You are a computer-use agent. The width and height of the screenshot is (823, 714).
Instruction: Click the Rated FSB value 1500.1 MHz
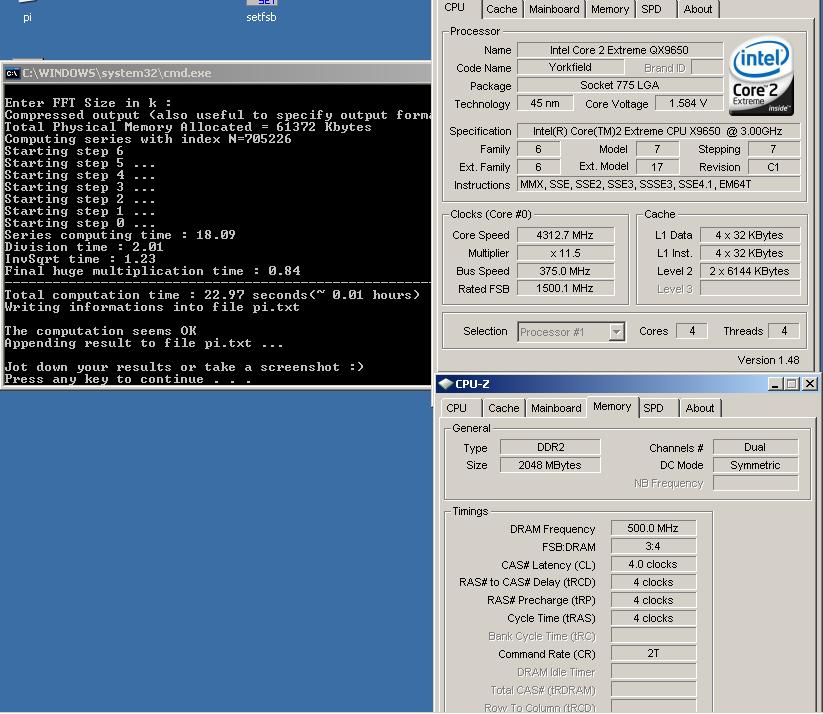[x=565, y=289]
